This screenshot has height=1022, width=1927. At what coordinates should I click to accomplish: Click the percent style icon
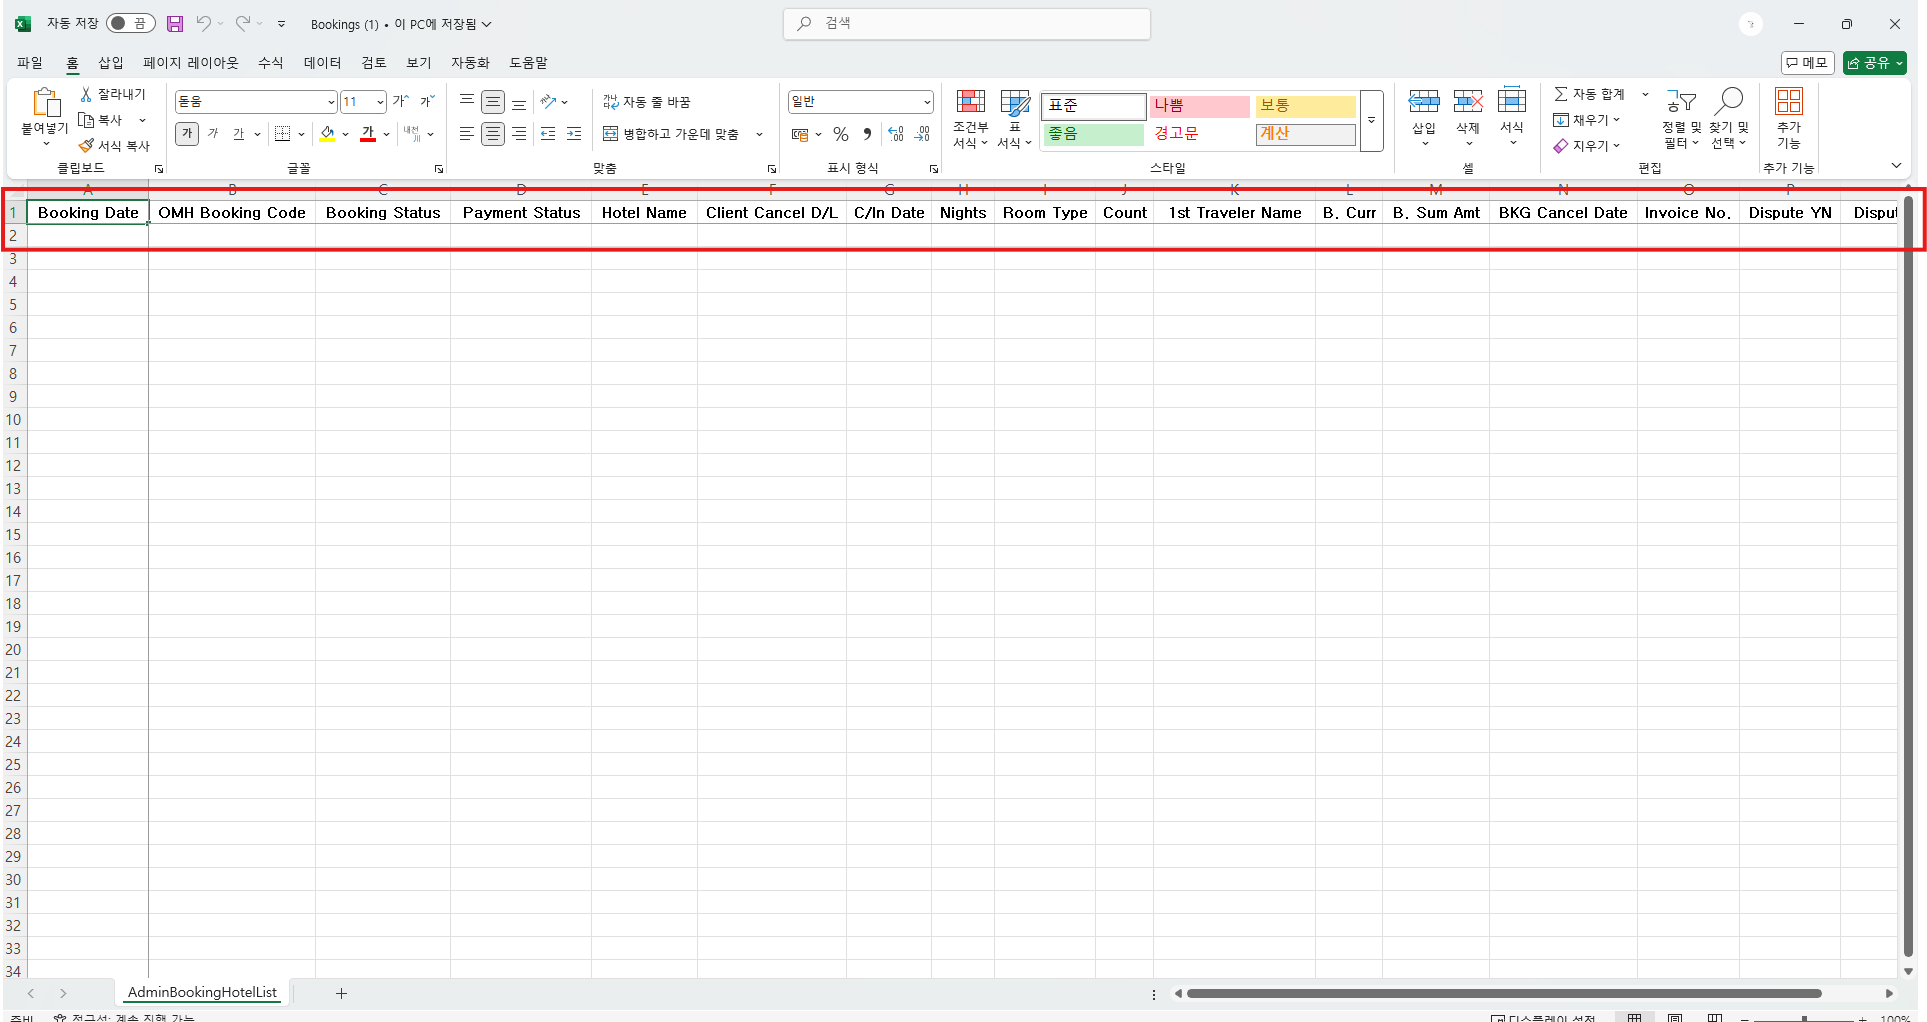click(x=841, y=134)
